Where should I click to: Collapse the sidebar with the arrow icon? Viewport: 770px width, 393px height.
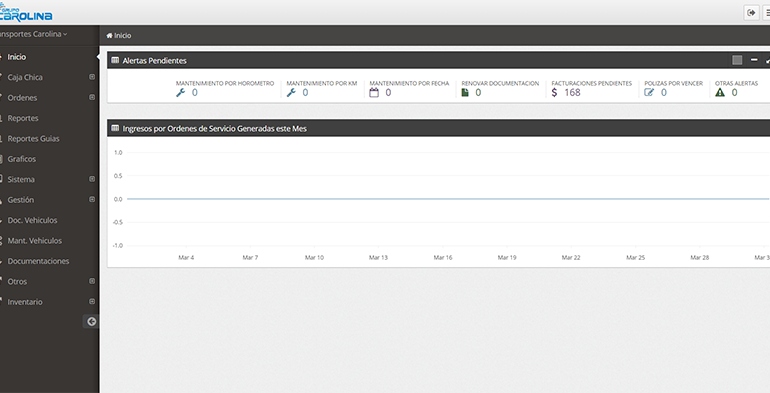click(x=91, y=322)
